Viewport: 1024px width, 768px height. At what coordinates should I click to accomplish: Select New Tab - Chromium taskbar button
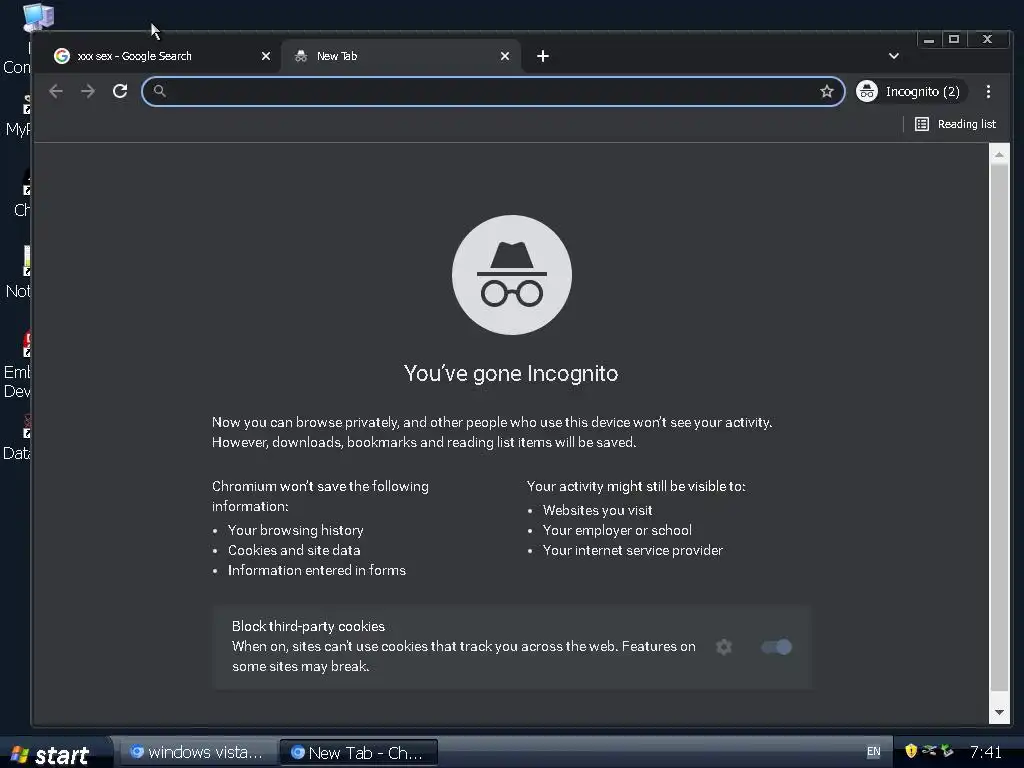359,753
